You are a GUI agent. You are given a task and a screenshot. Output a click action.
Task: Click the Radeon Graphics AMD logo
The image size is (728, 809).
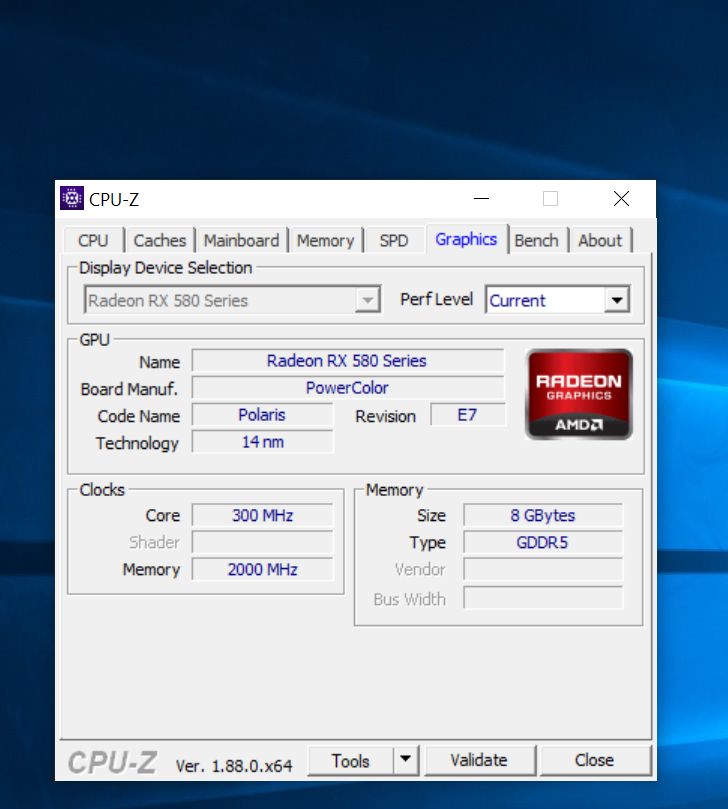(x=579, y=394)
